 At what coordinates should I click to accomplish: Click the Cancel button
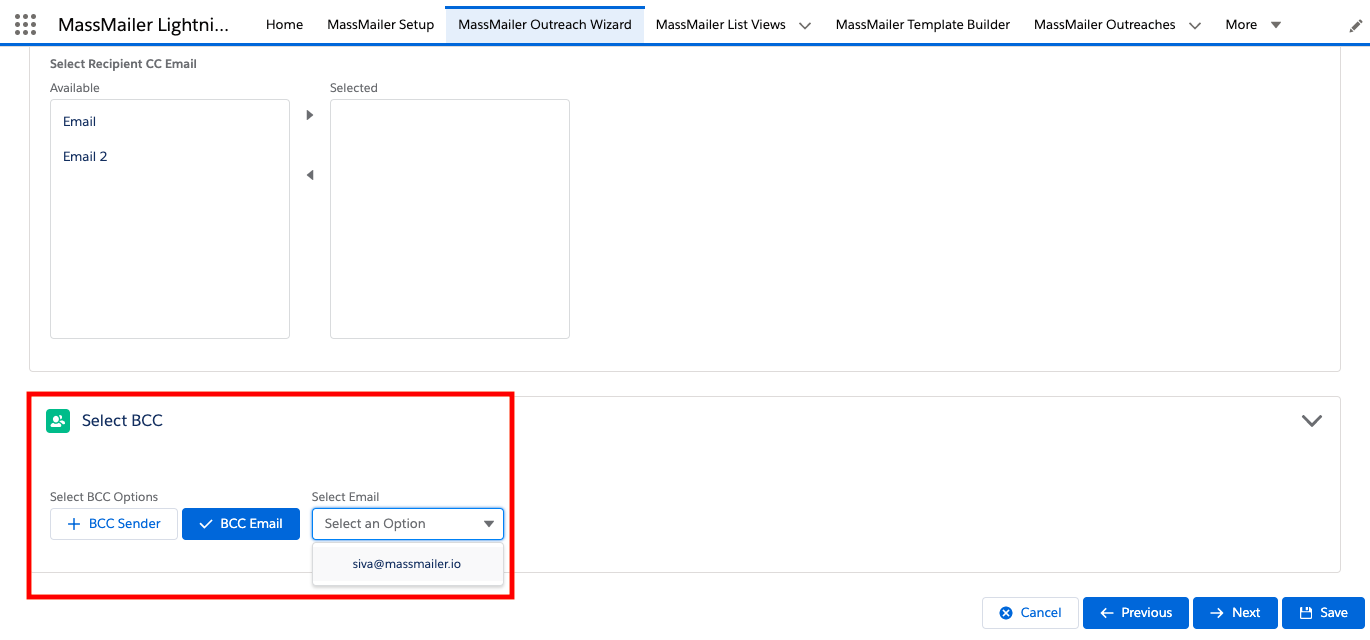tap(1030, 613)
